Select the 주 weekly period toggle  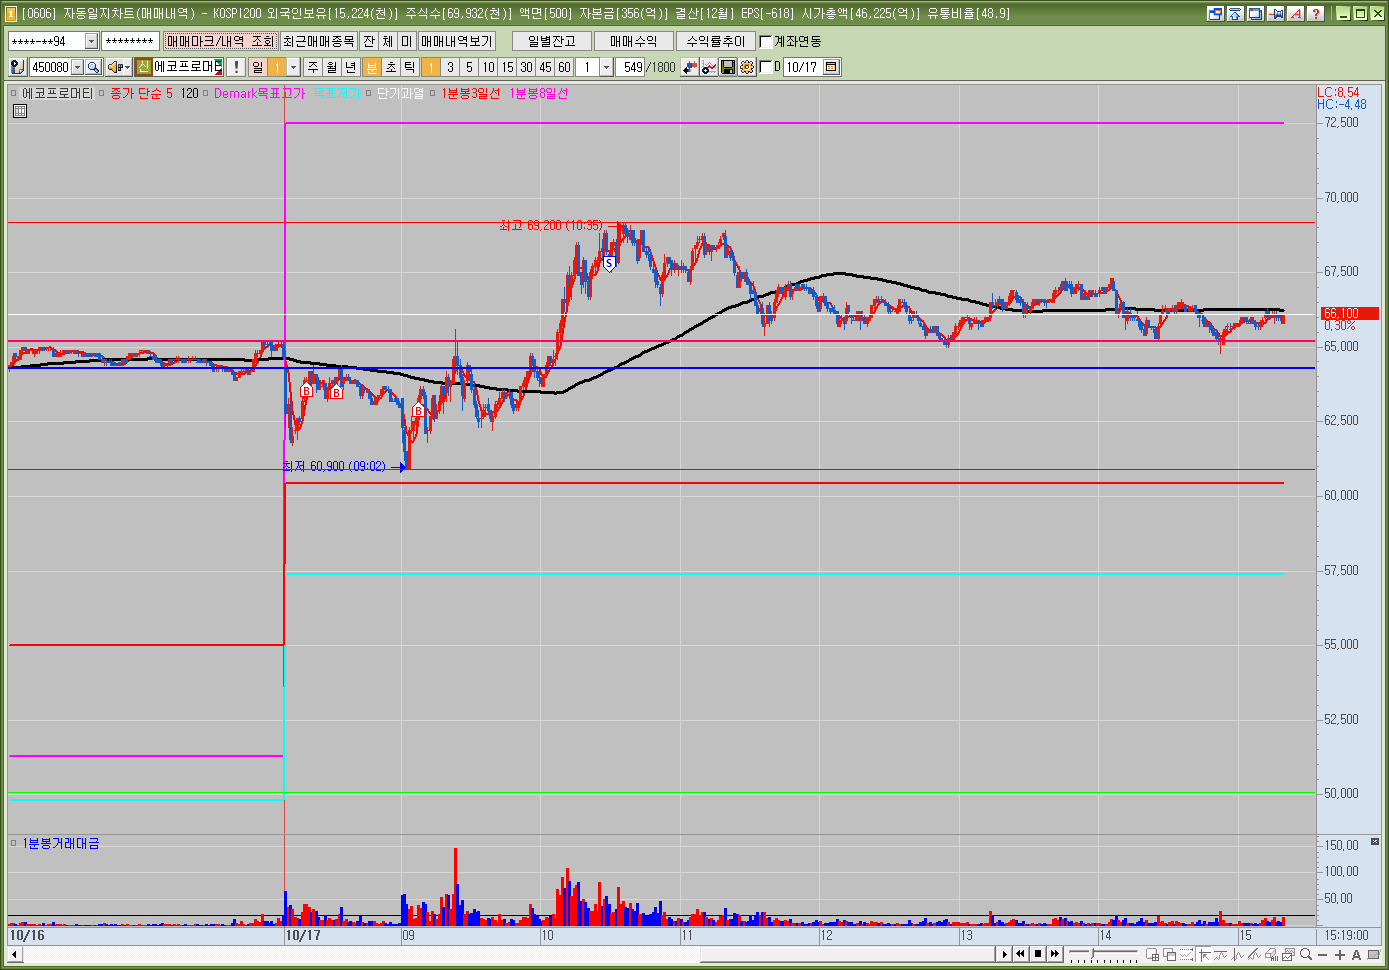coord(313,67)
